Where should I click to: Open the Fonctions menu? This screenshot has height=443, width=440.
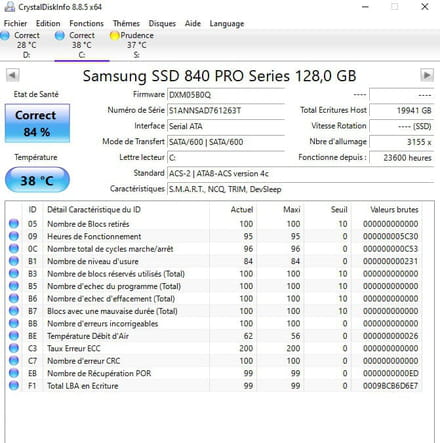(x=86, y=24)
